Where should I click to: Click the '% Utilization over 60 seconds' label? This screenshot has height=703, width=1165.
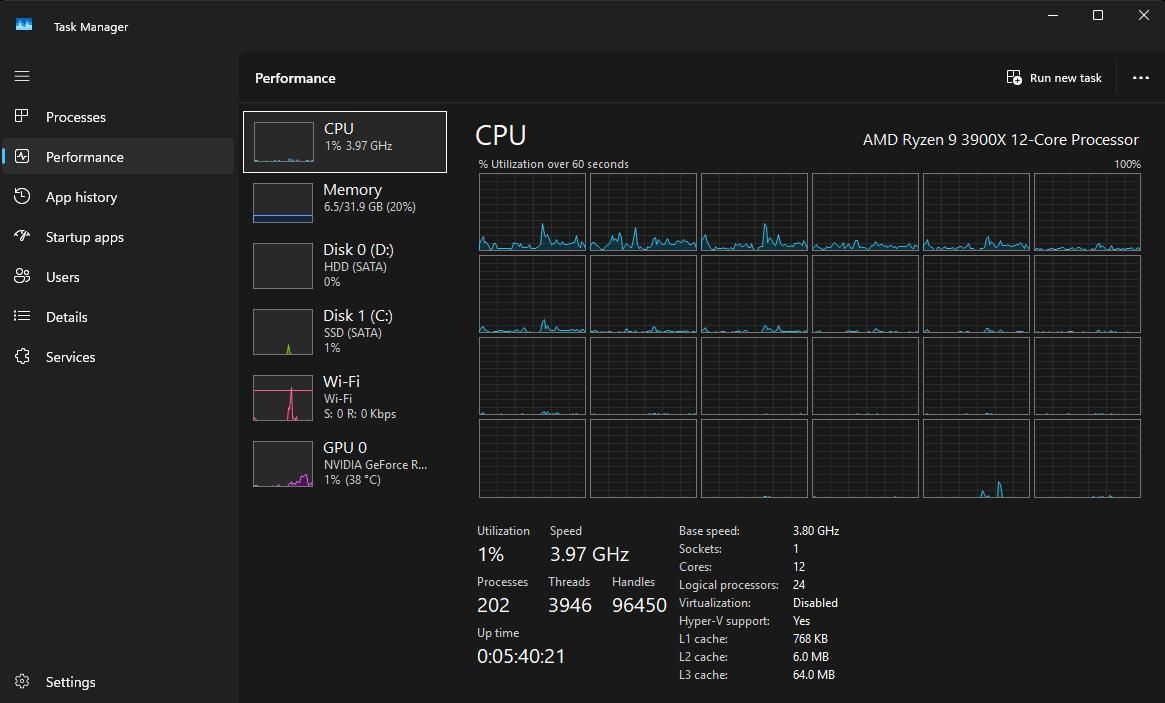(554, 164)
